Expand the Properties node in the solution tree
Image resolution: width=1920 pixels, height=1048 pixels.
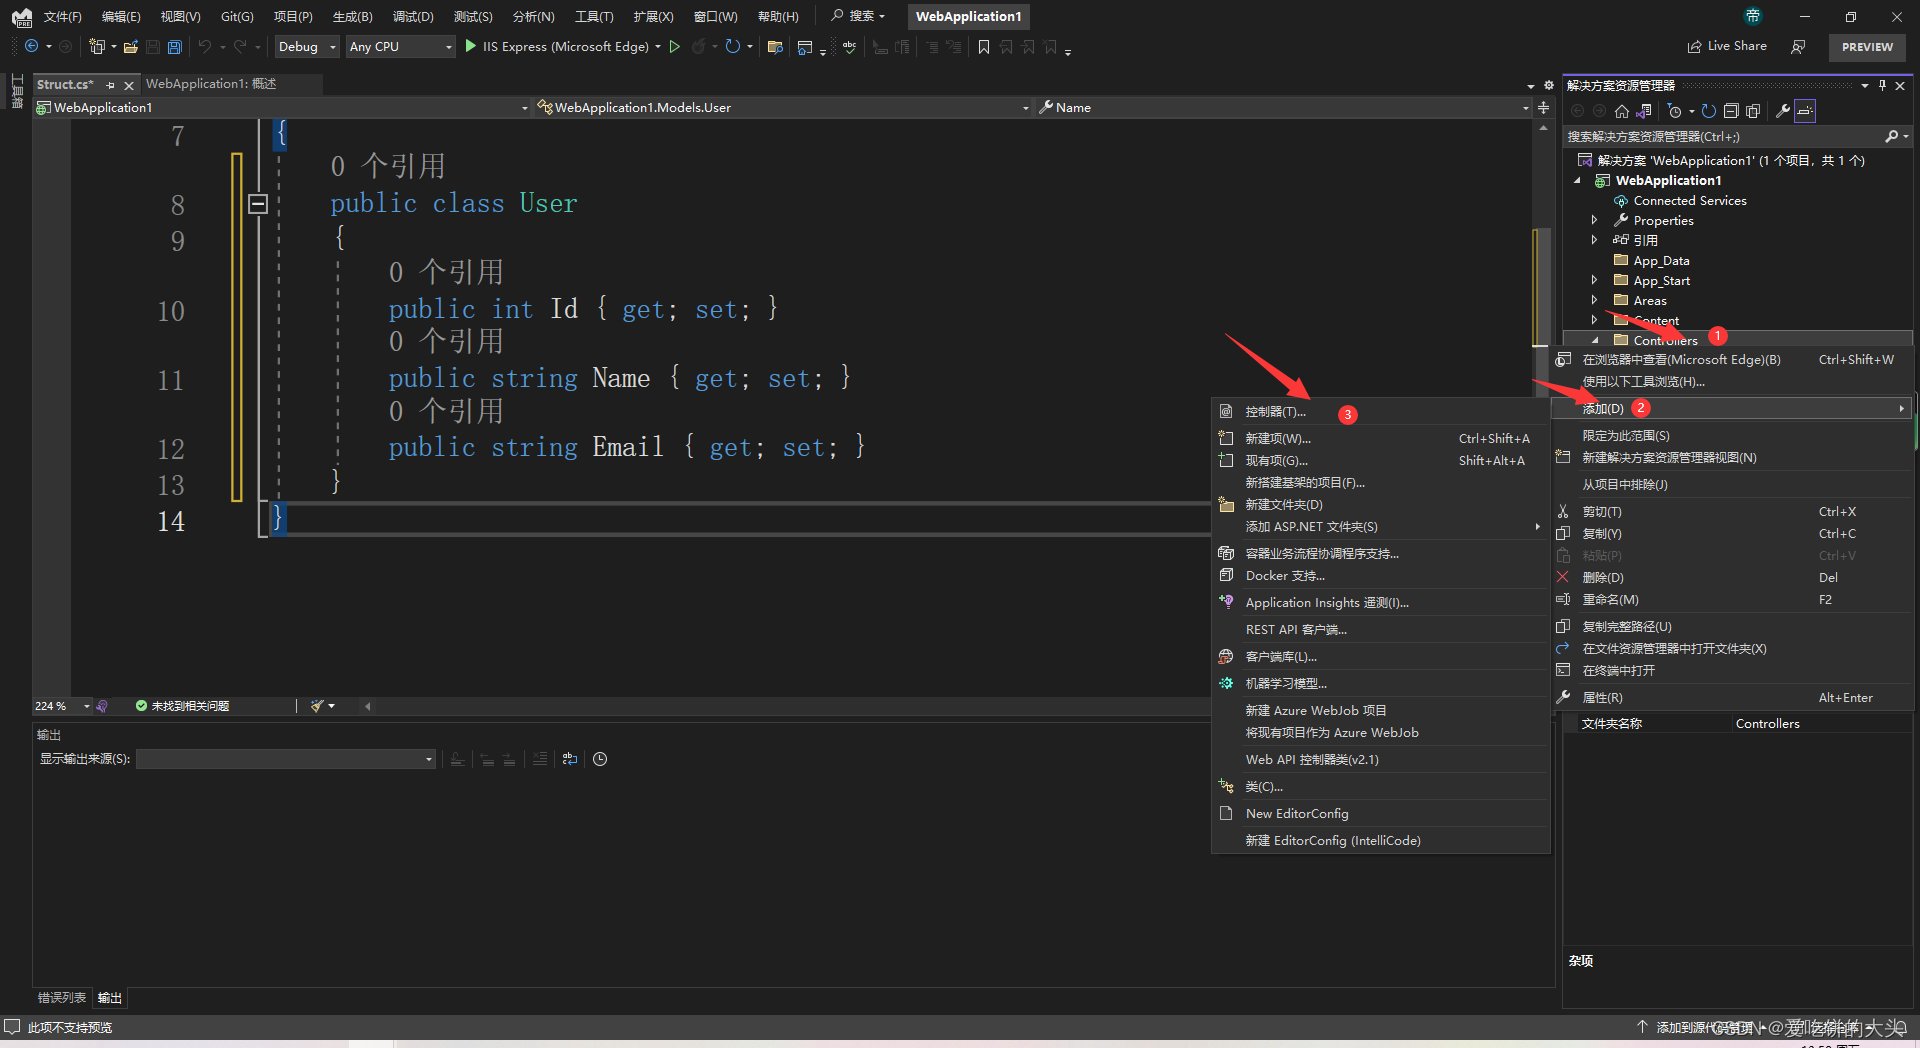pos(1594,221)
